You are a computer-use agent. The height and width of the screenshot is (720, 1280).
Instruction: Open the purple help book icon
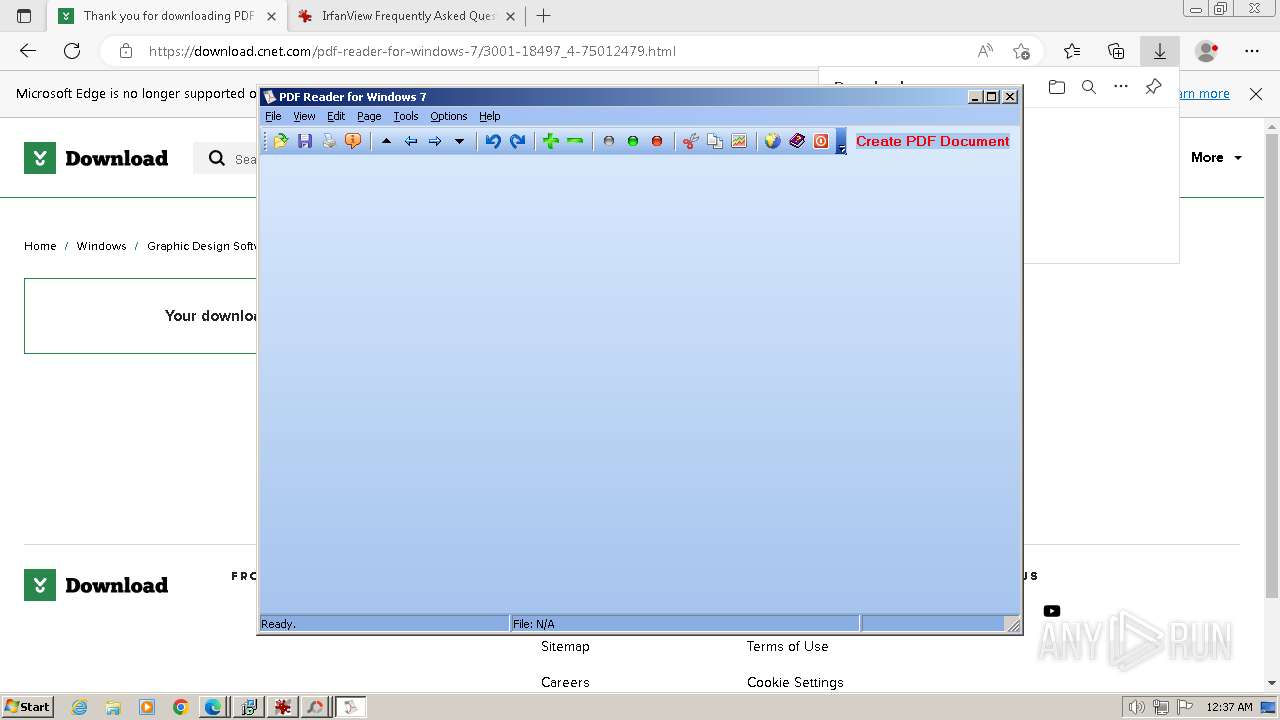tap(797, 141)
